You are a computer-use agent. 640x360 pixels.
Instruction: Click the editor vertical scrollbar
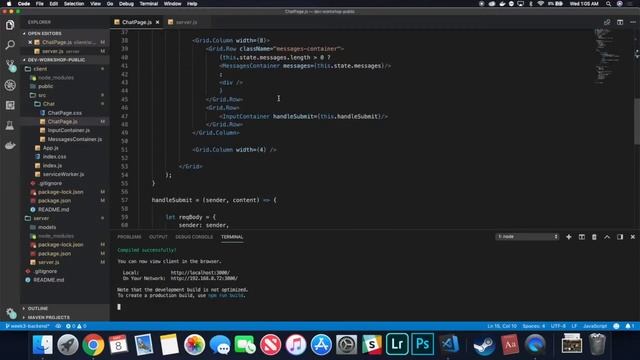[637, 122]
